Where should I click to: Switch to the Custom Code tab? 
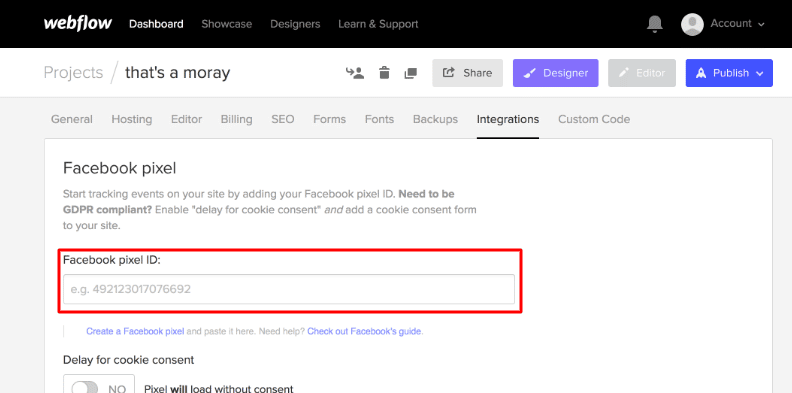click(x=593, y=119)
